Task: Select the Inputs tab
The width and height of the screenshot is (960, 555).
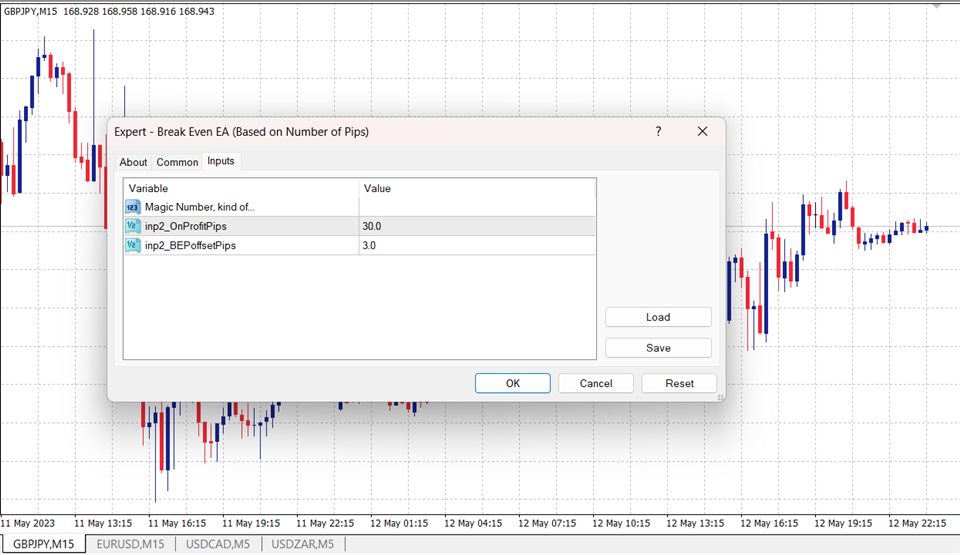Action: 221,161
